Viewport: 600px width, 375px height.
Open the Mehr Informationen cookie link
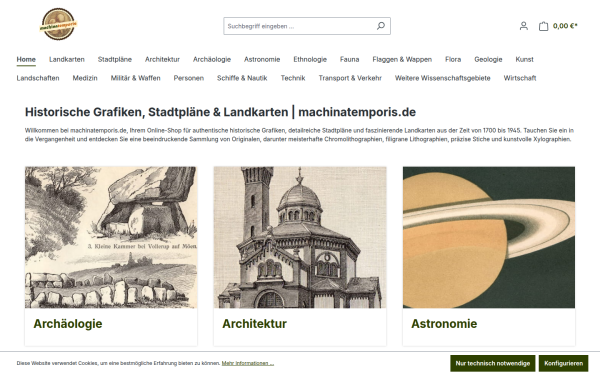tap(248, 363)
